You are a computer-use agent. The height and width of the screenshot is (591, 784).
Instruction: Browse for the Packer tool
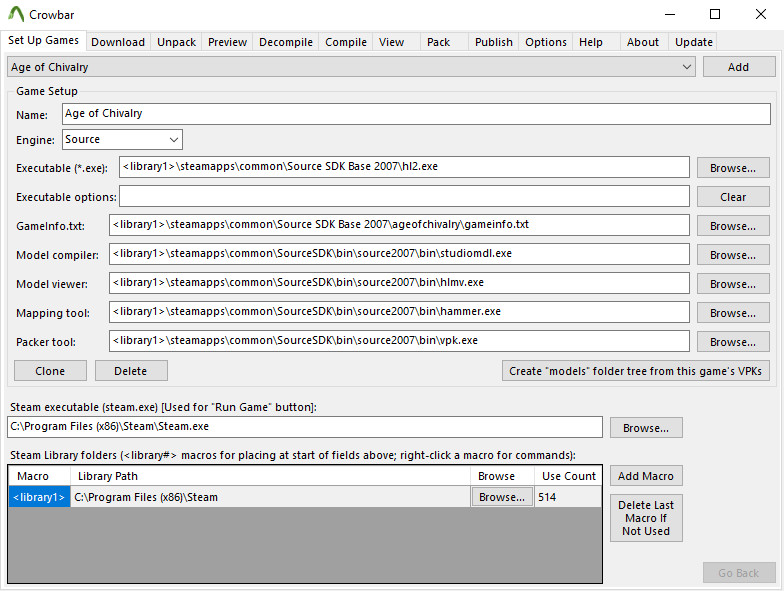tap(733, 342)
